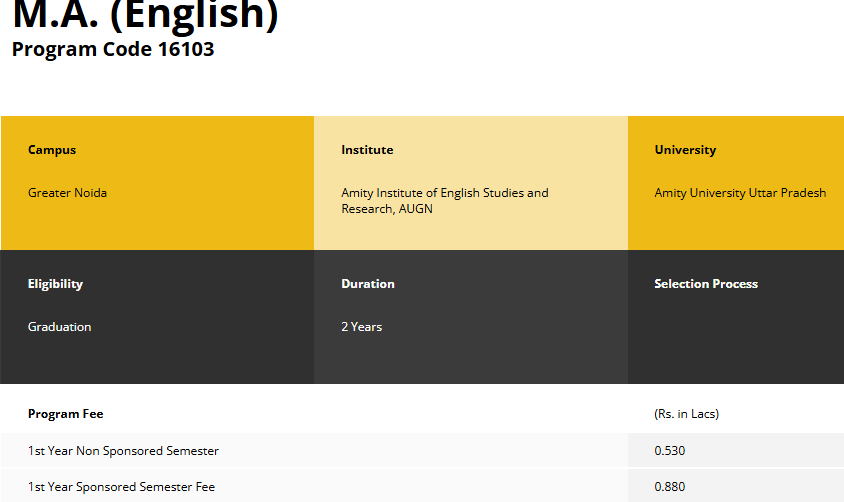Click the Duration heading
Image resolution: width=844 pixels, height=502 pixels.
pos(367,284)
